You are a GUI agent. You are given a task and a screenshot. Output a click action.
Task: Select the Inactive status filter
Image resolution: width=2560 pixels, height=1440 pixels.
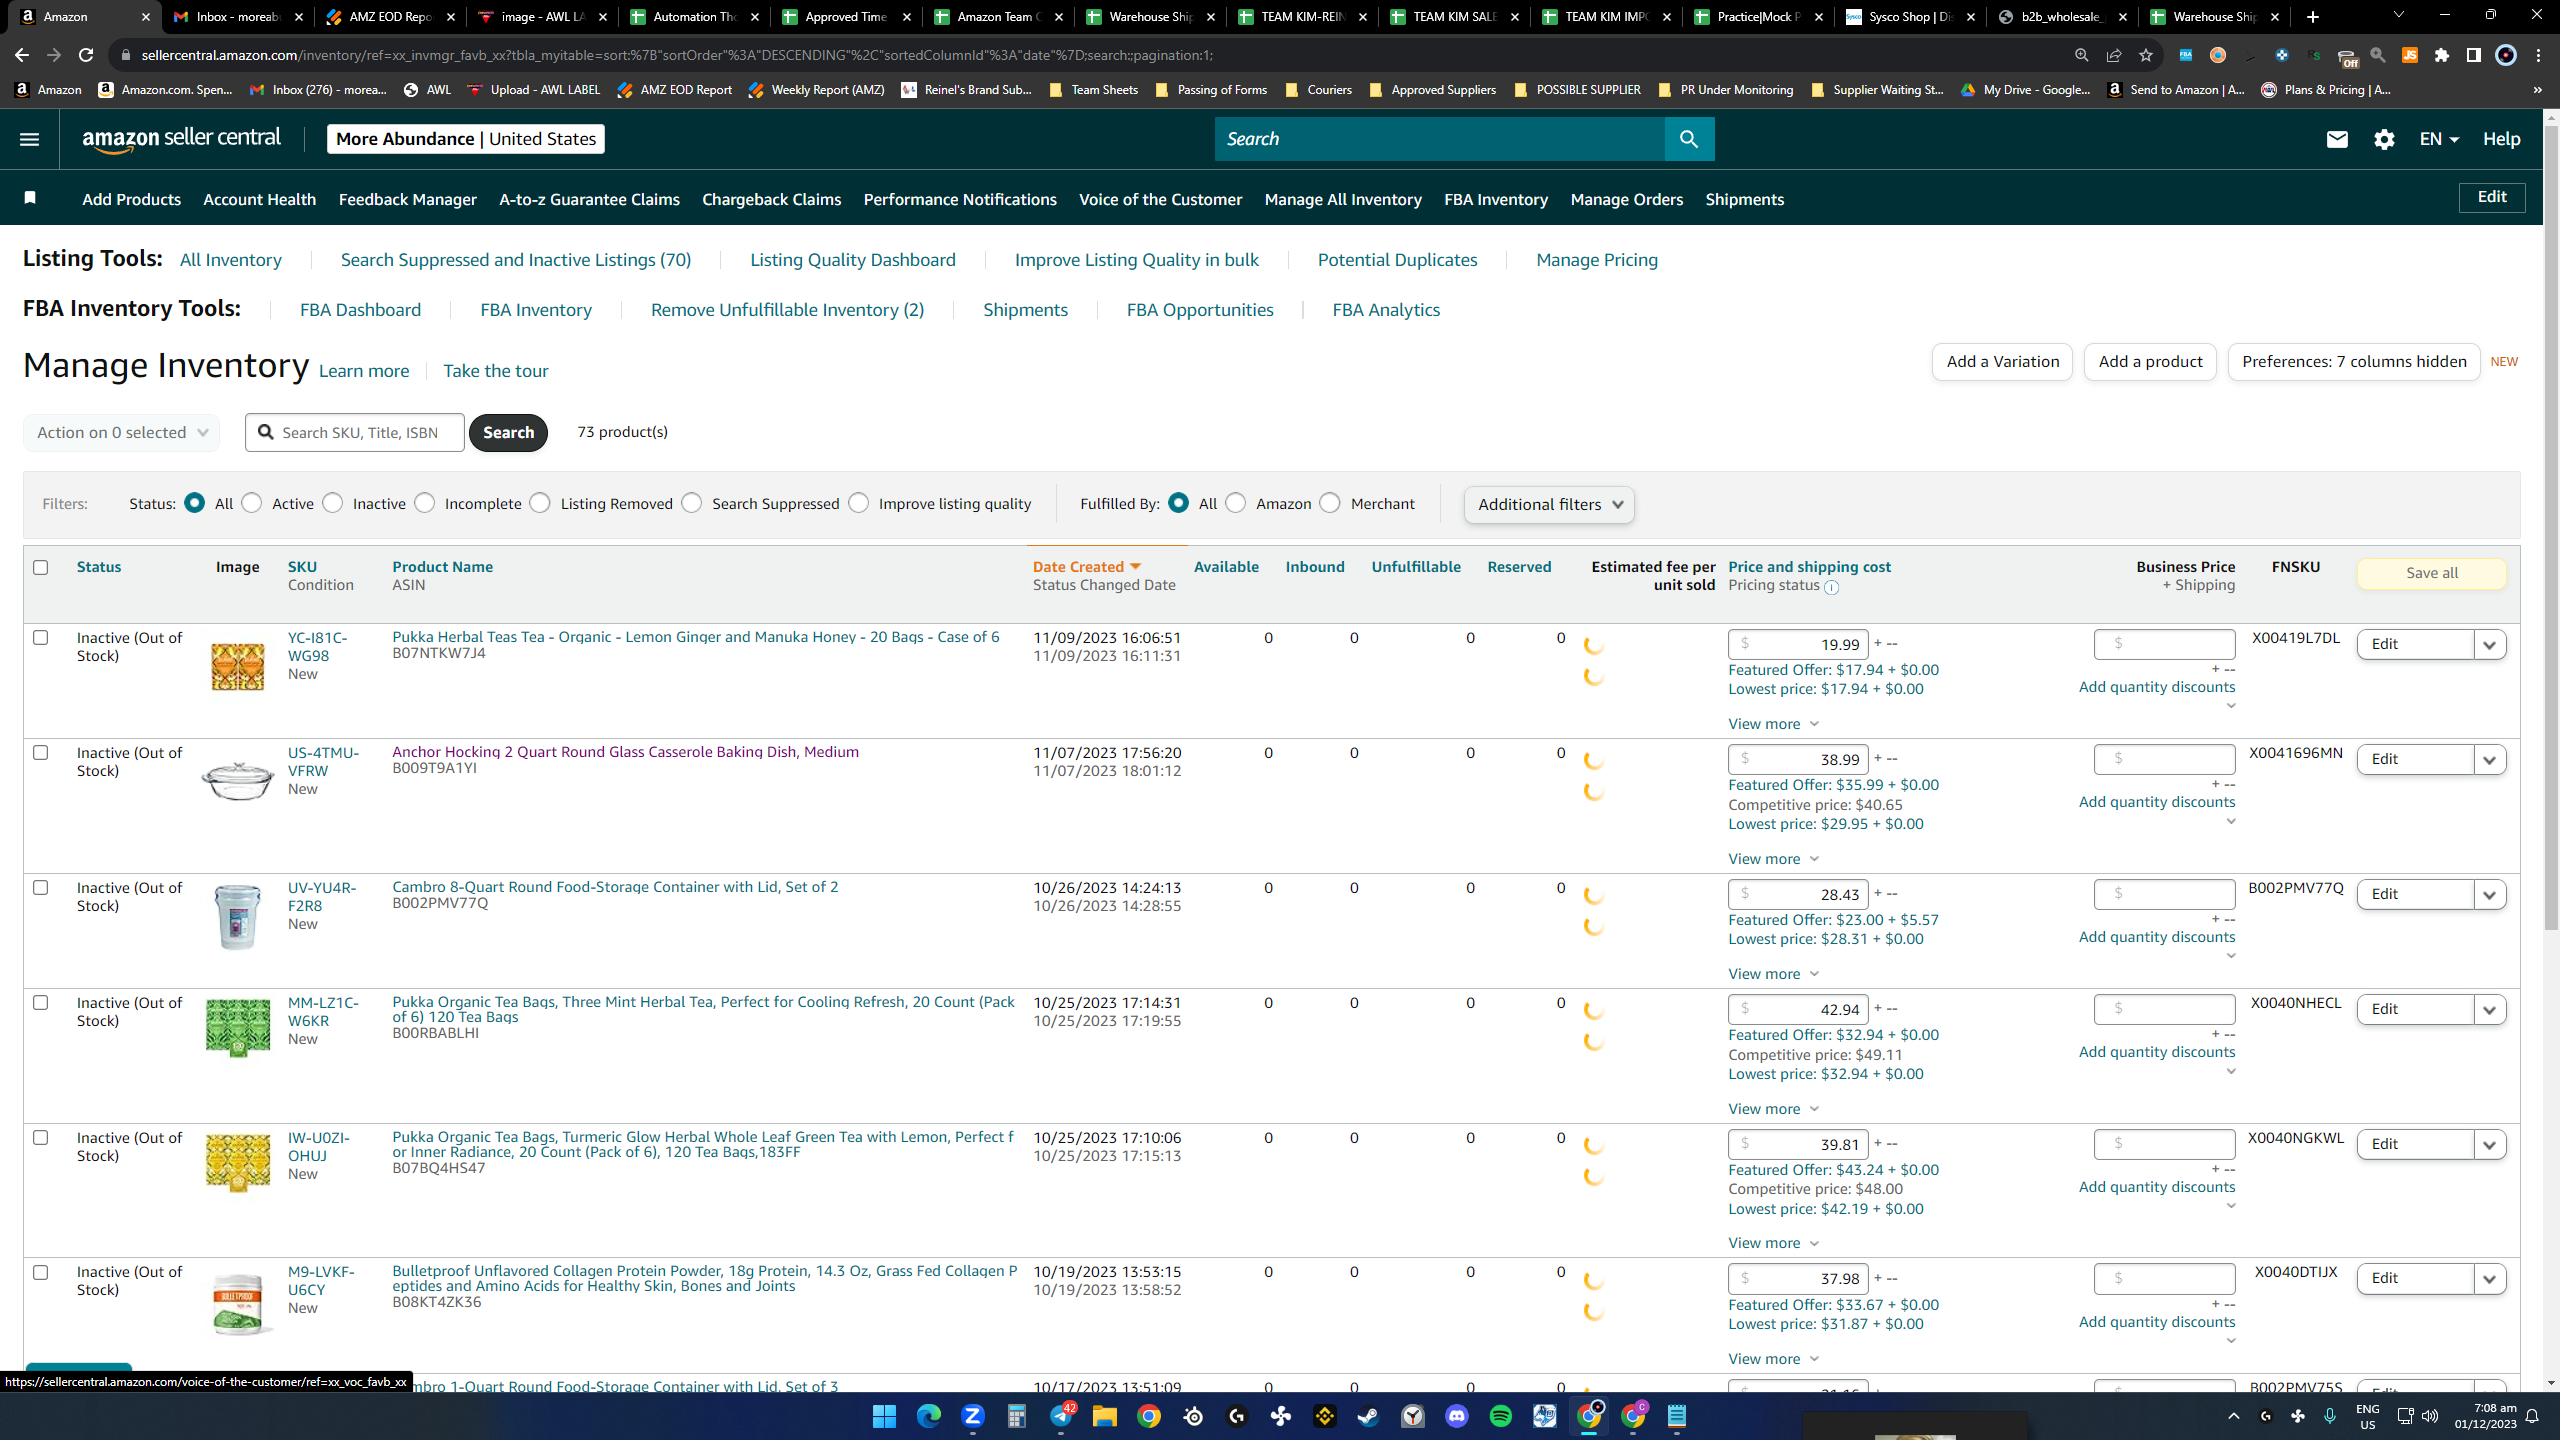pos(333,503)
